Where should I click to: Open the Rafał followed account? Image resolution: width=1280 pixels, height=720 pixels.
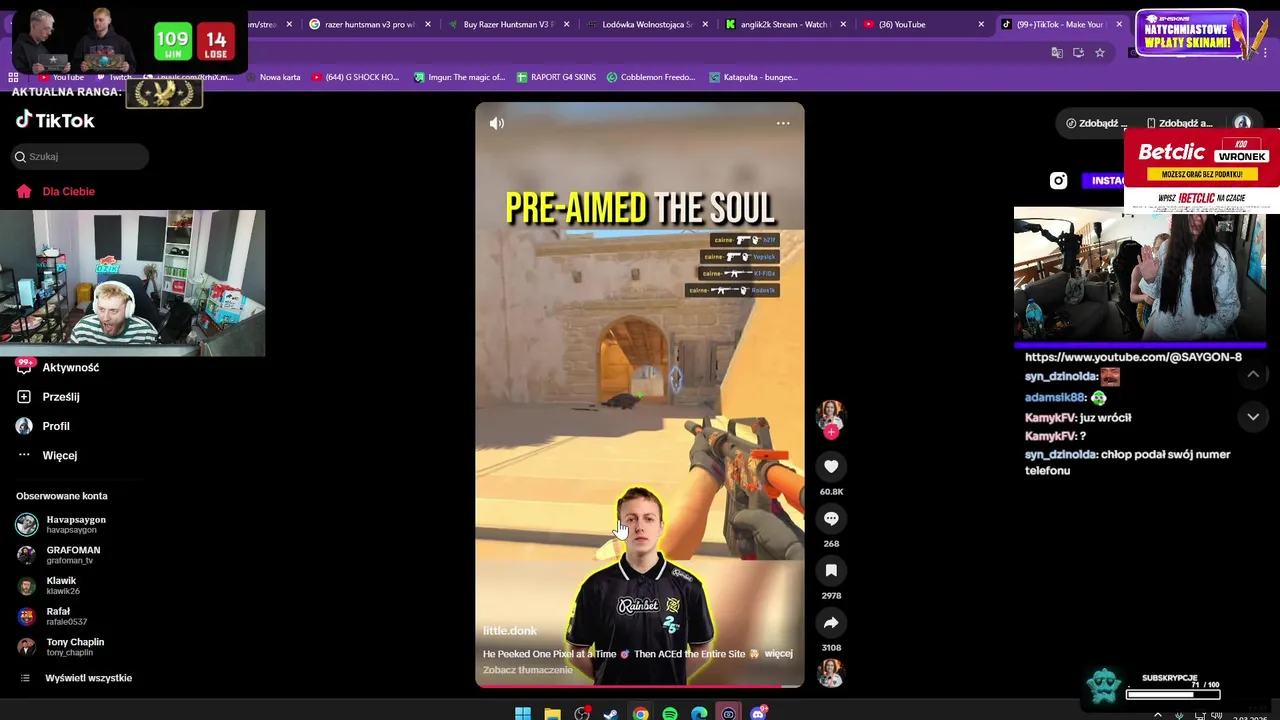tap(52, 616)
